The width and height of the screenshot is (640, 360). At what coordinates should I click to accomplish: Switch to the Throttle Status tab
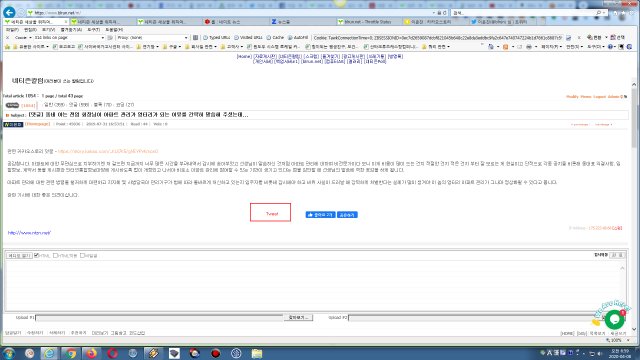click(369, 22)
